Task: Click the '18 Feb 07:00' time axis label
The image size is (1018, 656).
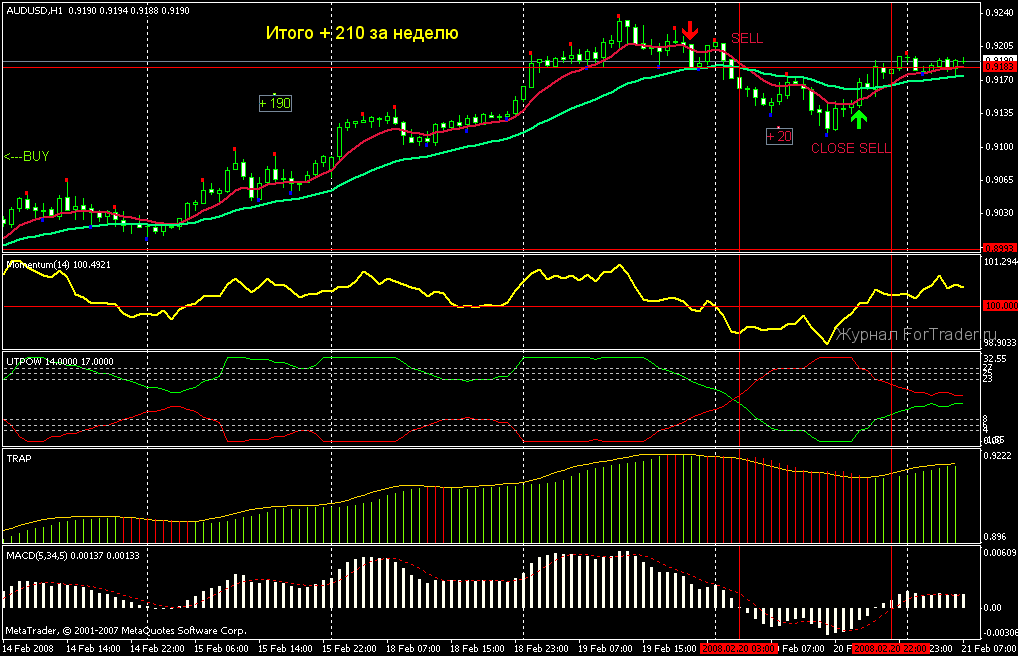Action: click(x=413, y=648)
